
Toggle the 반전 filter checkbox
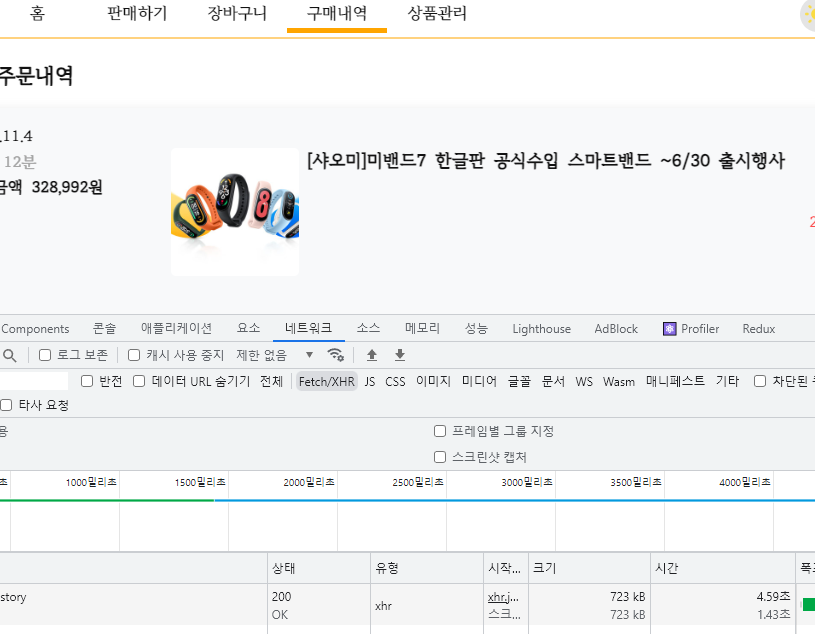[x=87, y=381]
